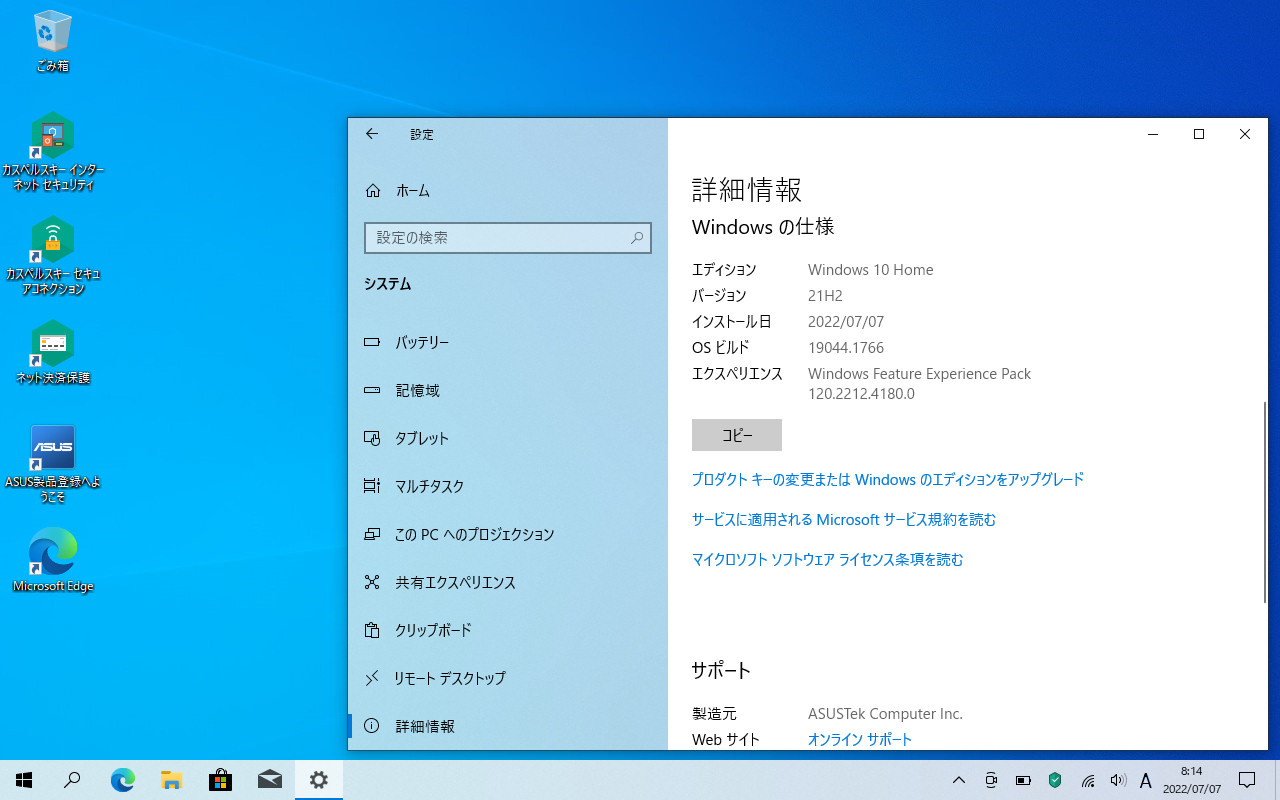The width and height of the screenshot is (1280, 800).
Task: Click the tablet icon beside タブレット
Action: (x=372, y=438)
